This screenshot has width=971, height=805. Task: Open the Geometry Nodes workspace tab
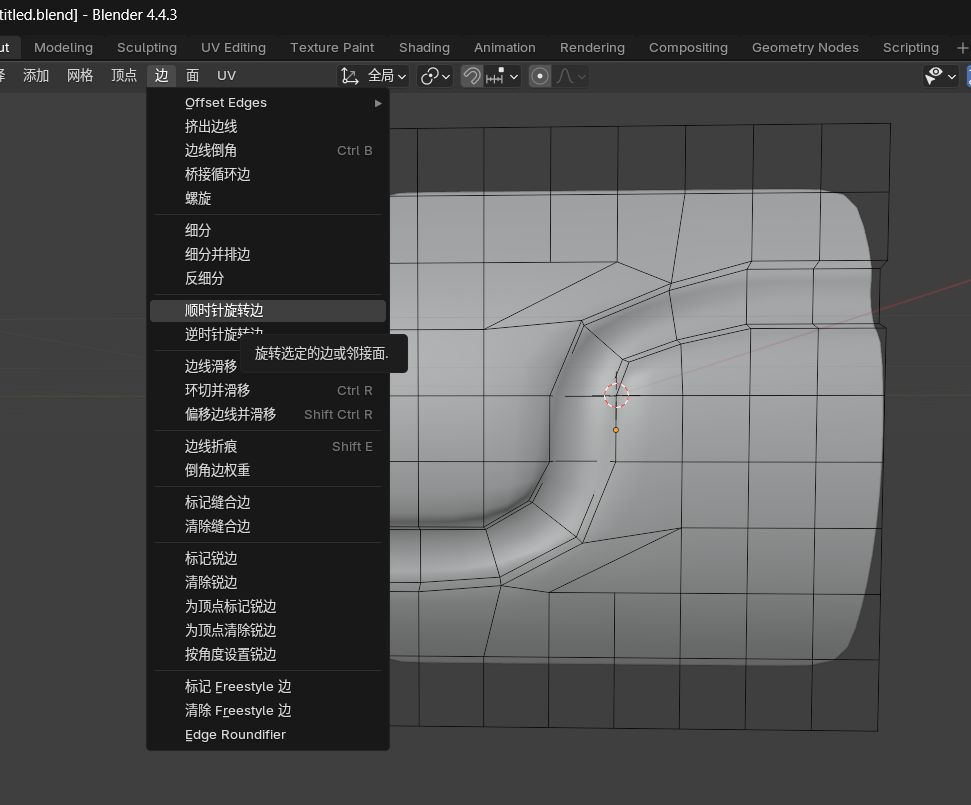point(805,48)
